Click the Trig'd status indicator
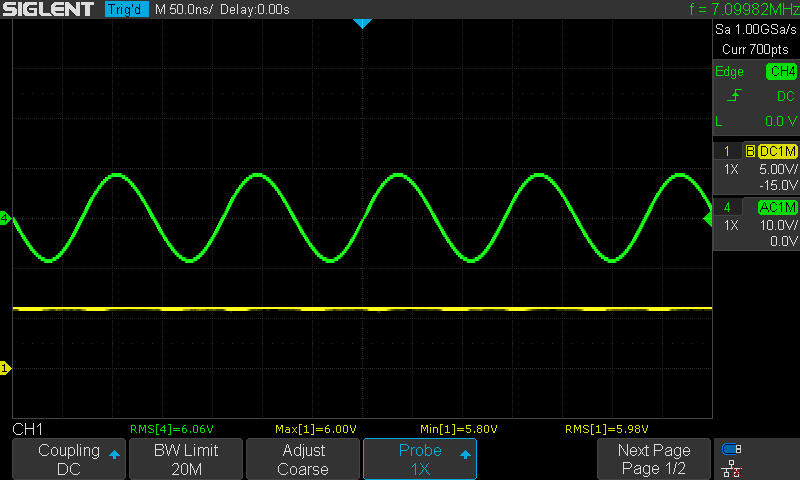The width and height of the screenshot is (800, 480). pos(127,9)
